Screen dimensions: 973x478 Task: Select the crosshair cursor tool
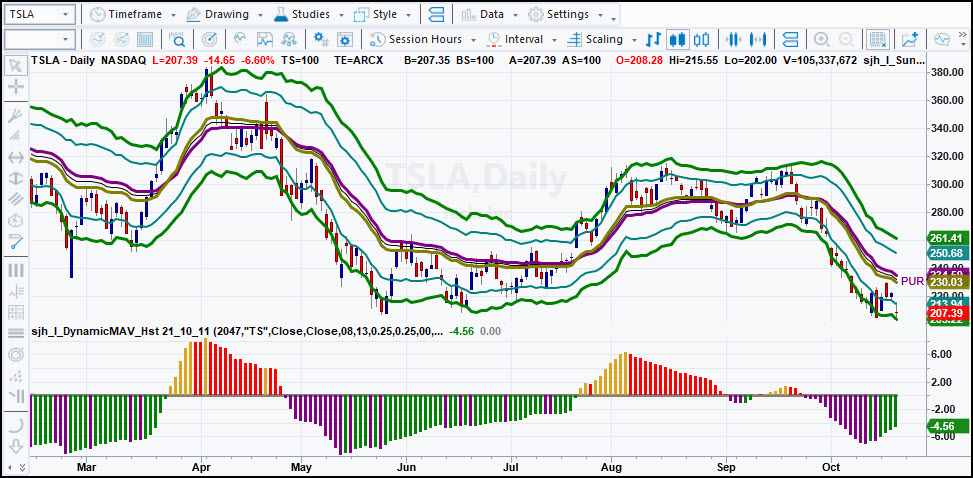click(x=16, y=86)
